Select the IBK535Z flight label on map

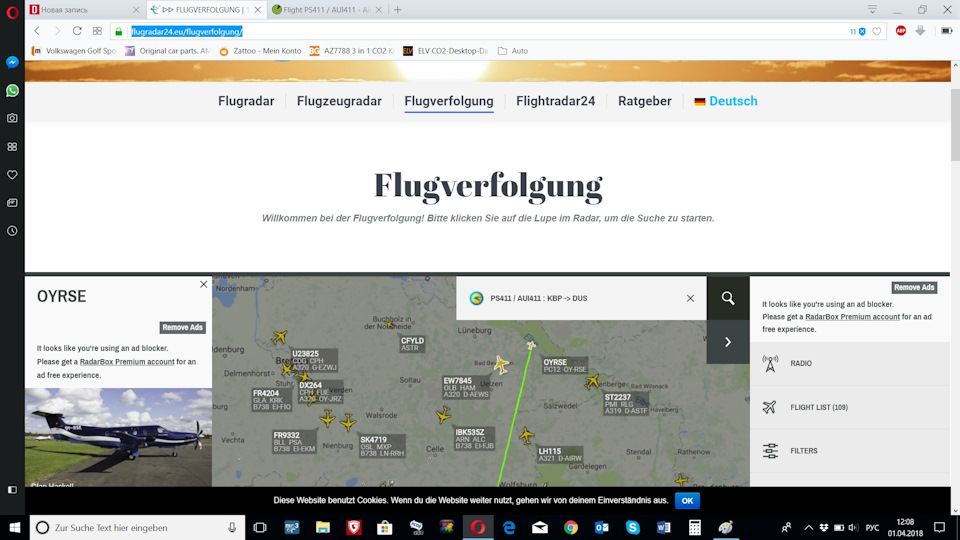[x=474, y=439]
